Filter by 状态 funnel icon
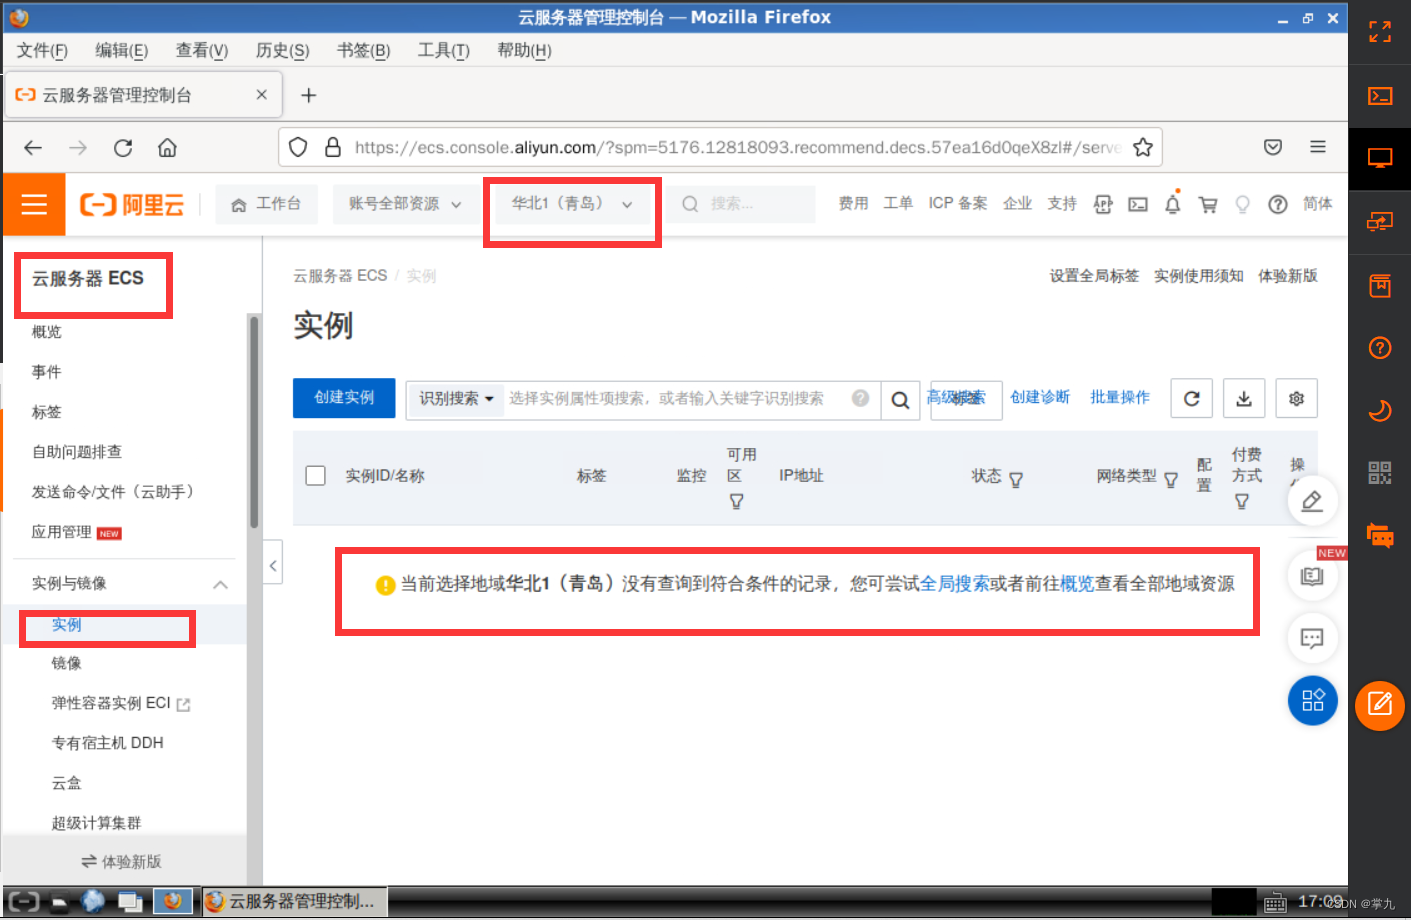 [1016, 480]
